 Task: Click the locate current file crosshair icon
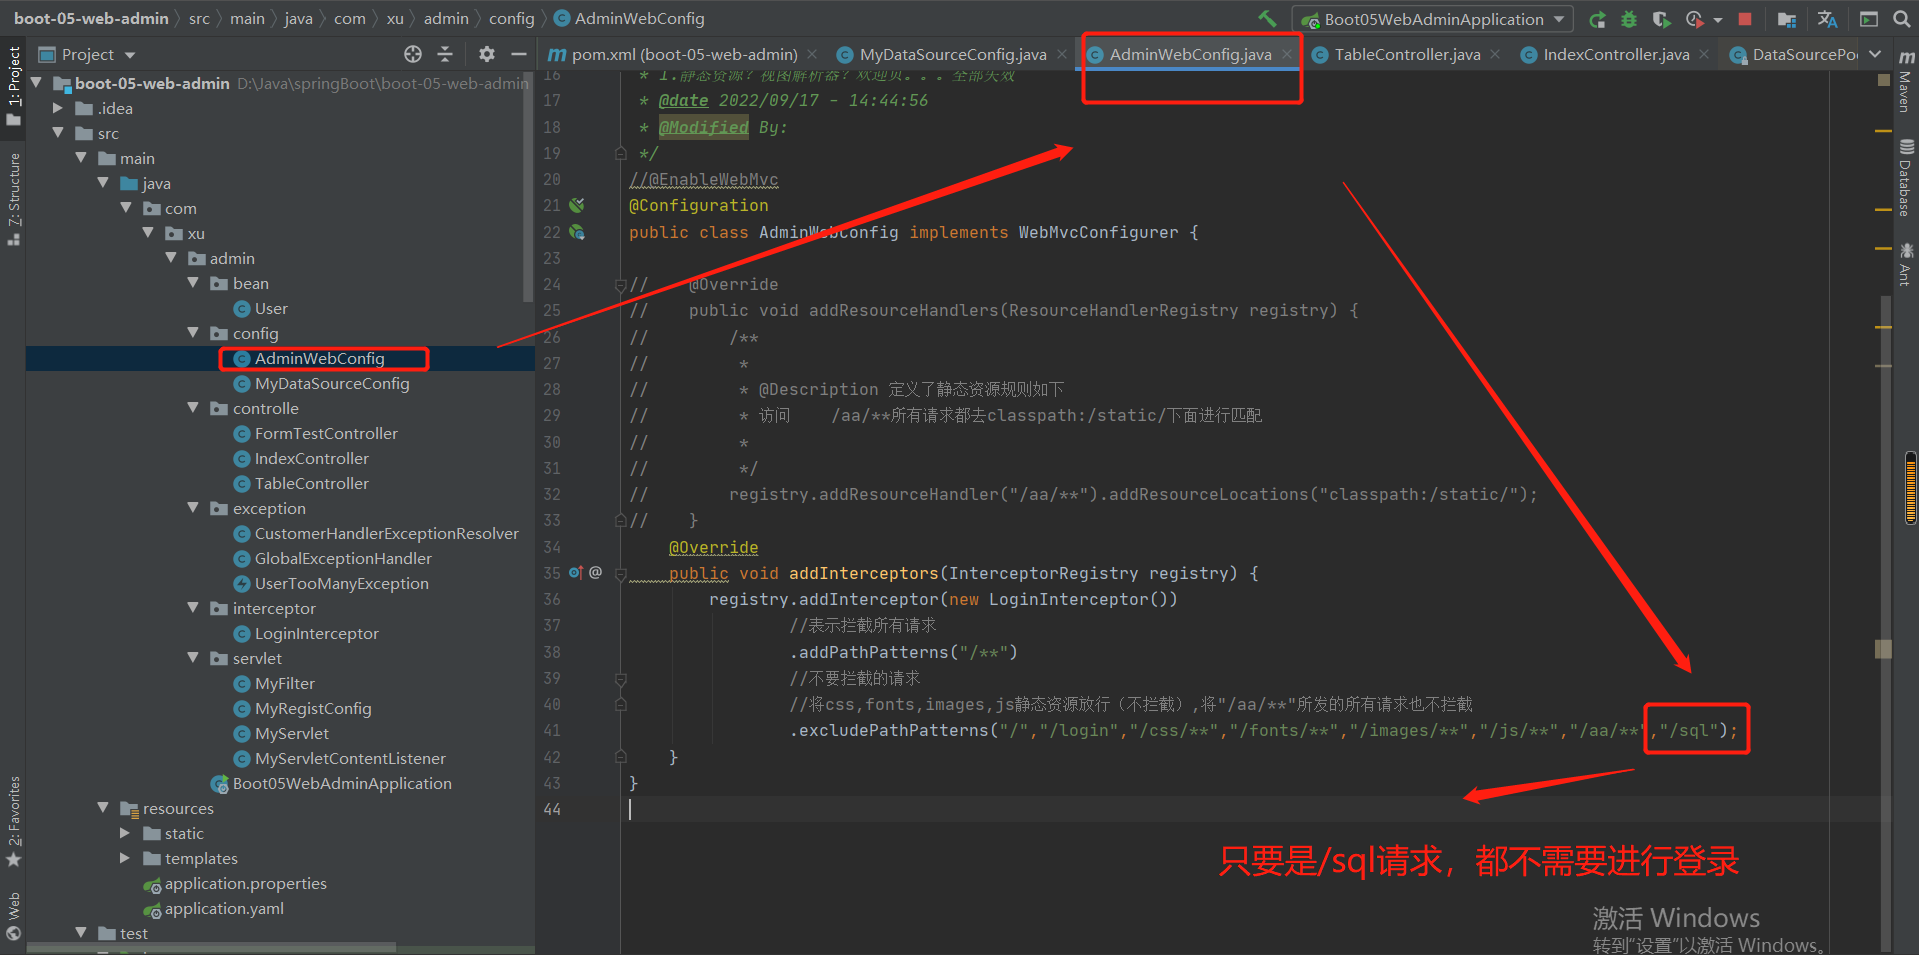413,54
